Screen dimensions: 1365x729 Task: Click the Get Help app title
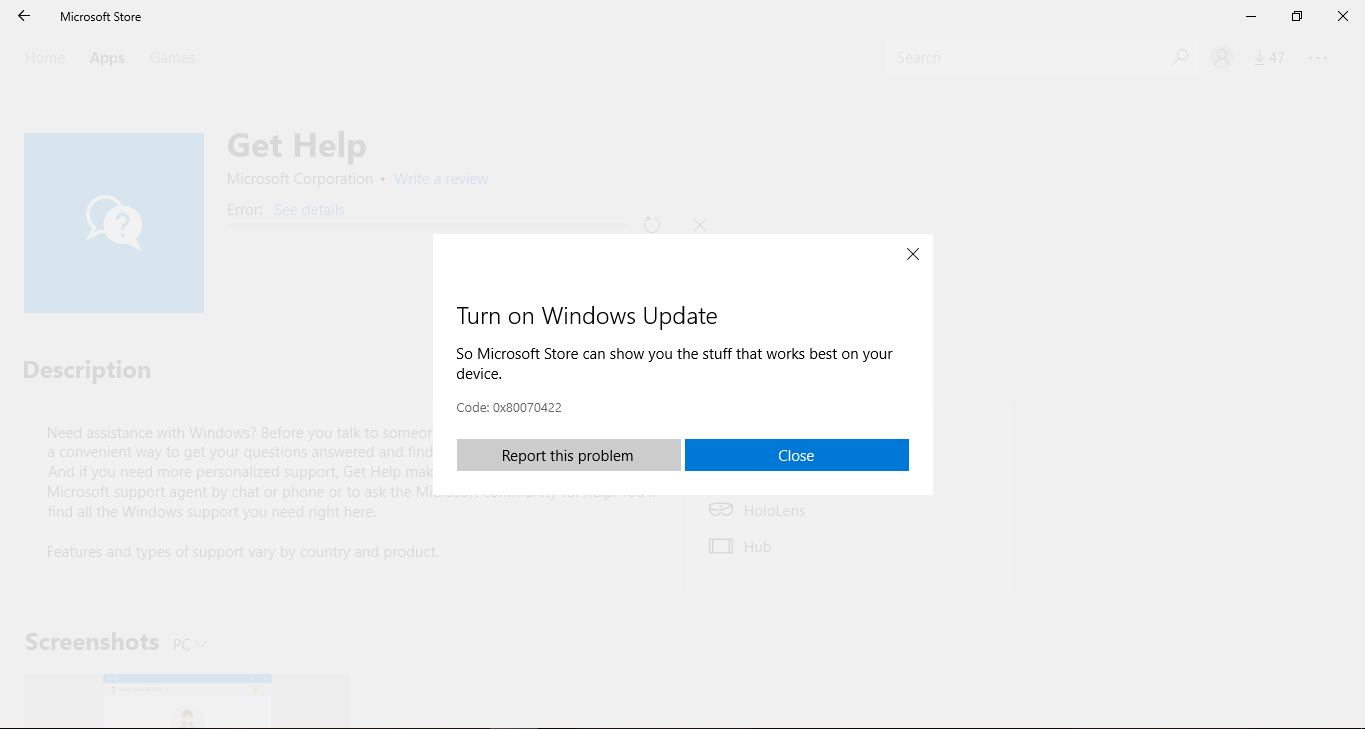297,146
